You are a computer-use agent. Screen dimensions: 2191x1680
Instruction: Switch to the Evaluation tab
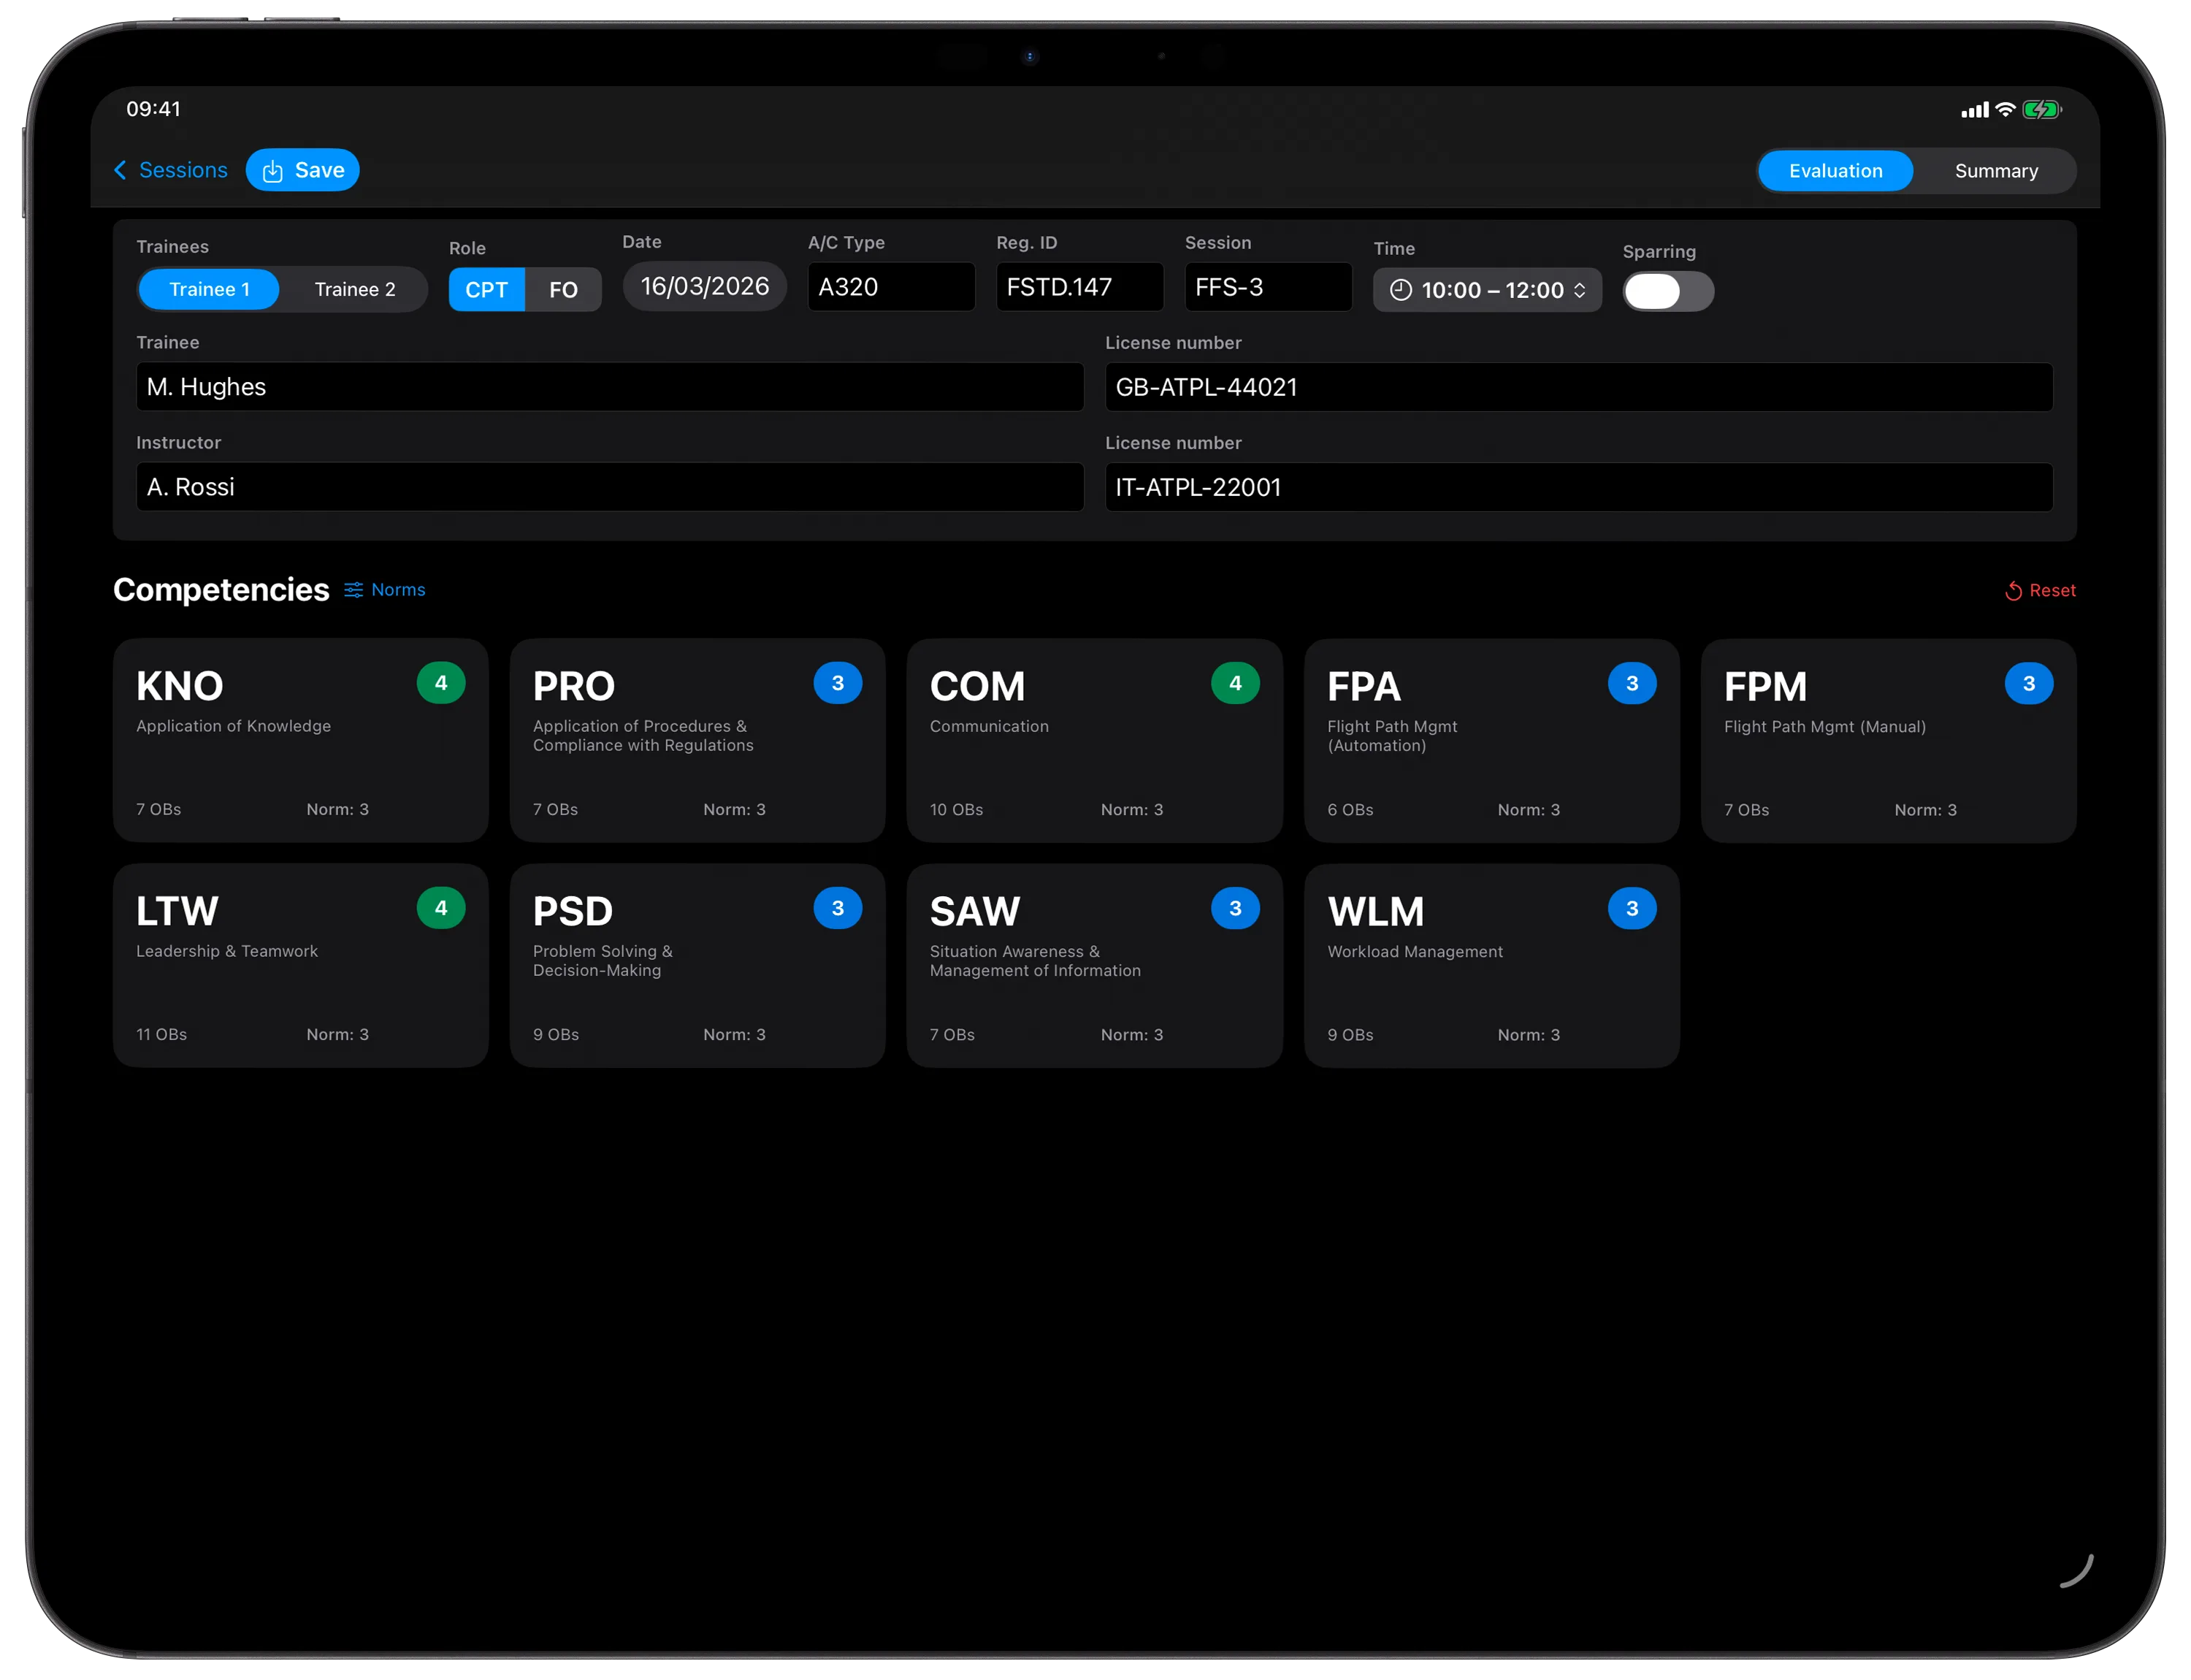click(x=1835, y=171)
